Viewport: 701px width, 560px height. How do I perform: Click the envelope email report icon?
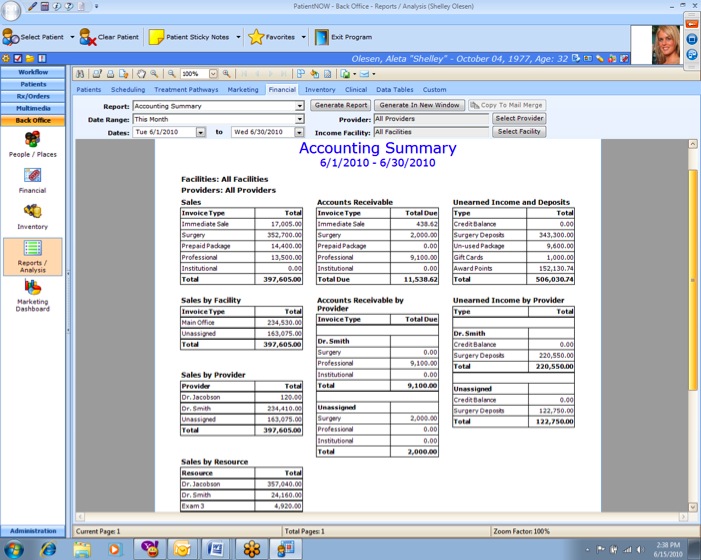(364, 74)
